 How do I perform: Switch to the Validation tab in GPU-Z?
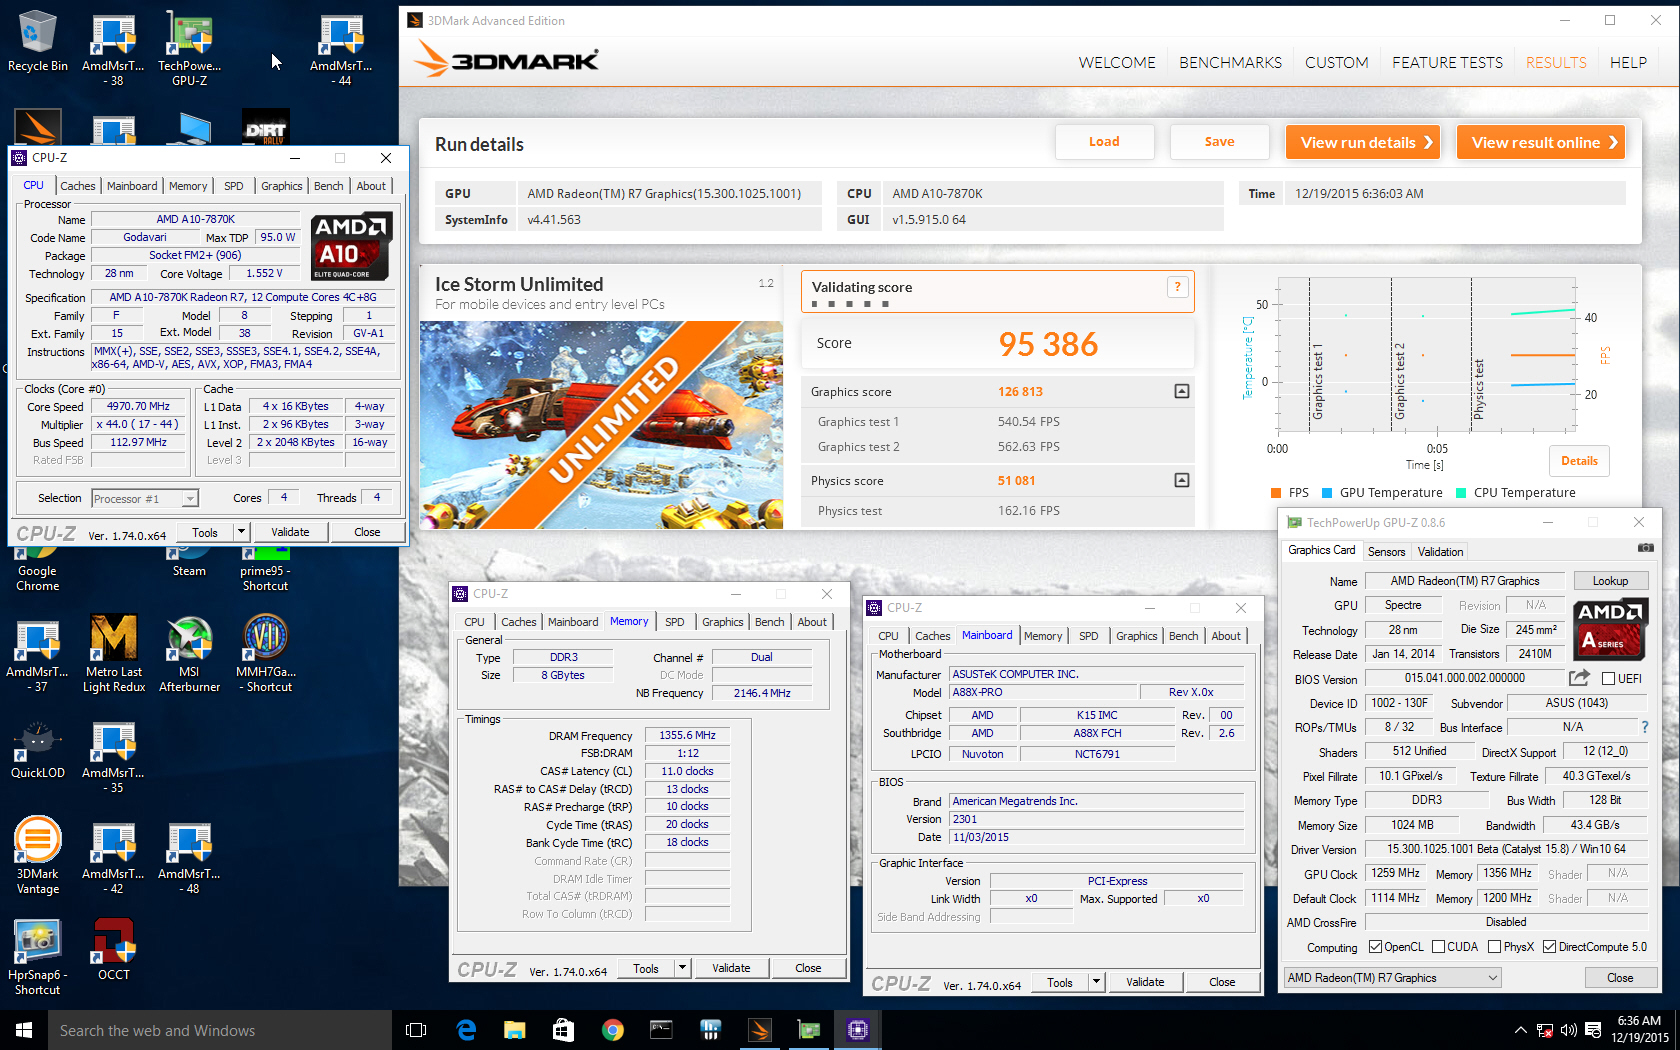point(1440,552)
